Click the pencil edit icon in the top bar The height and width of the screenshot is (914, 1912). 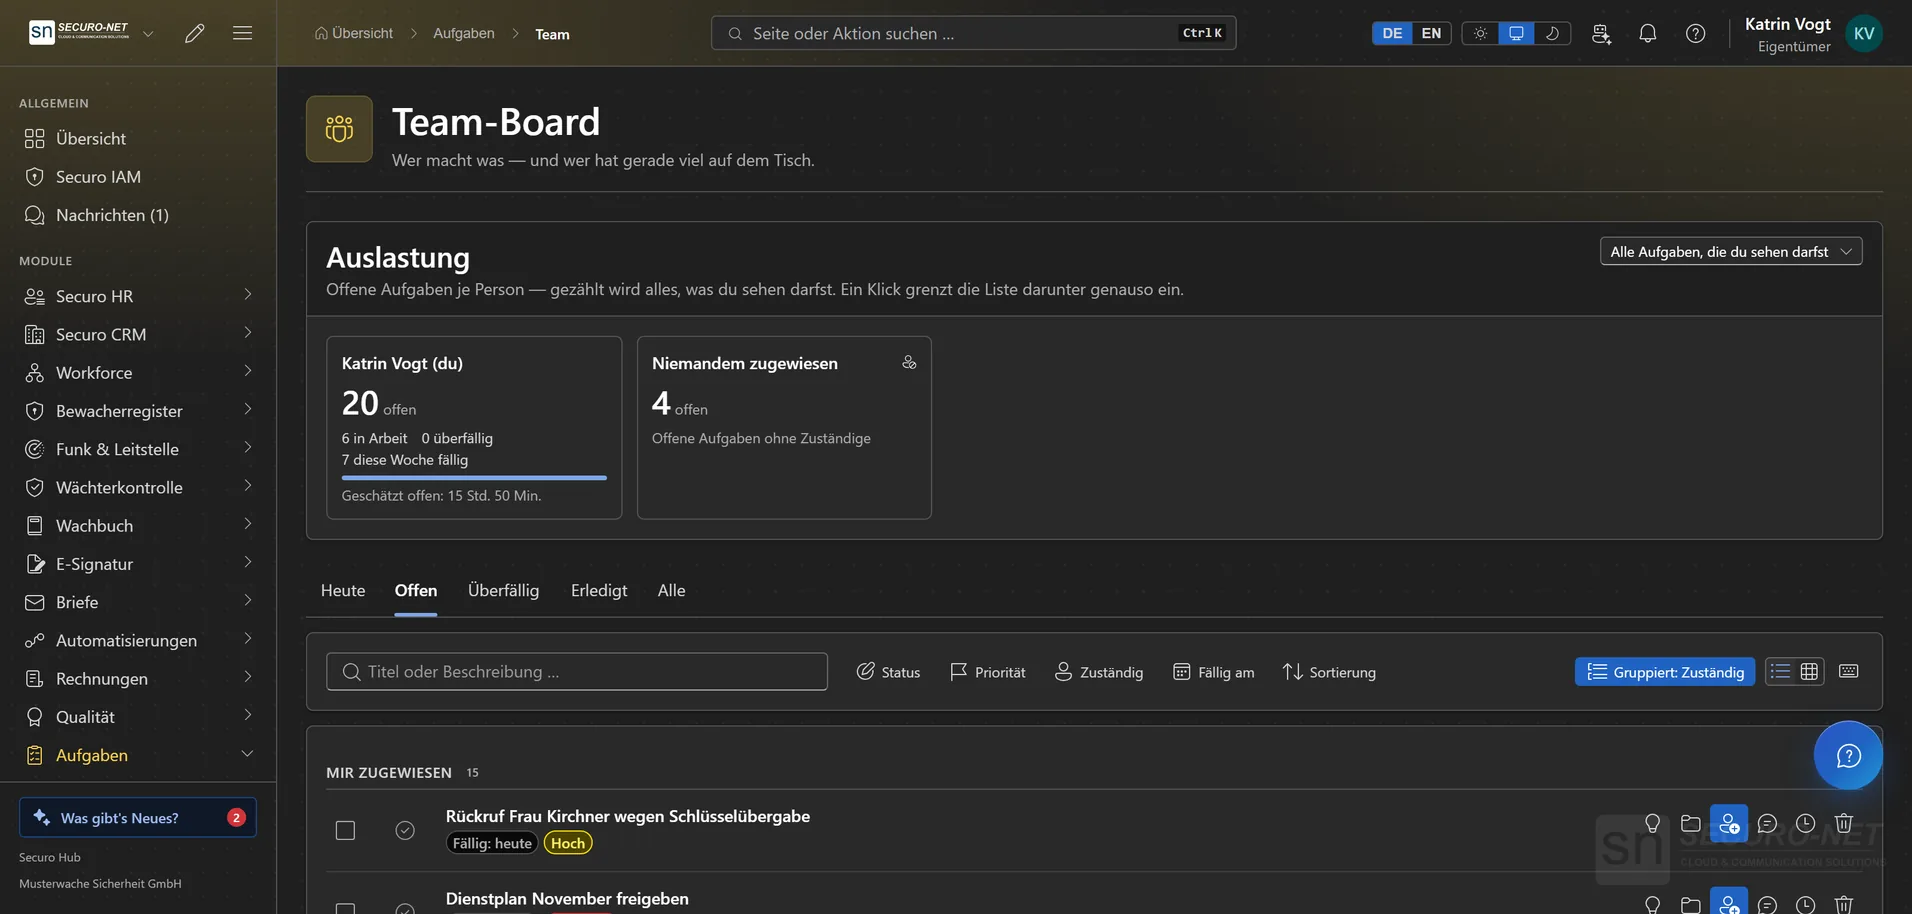pyautogui.click(x=195, y=33)
